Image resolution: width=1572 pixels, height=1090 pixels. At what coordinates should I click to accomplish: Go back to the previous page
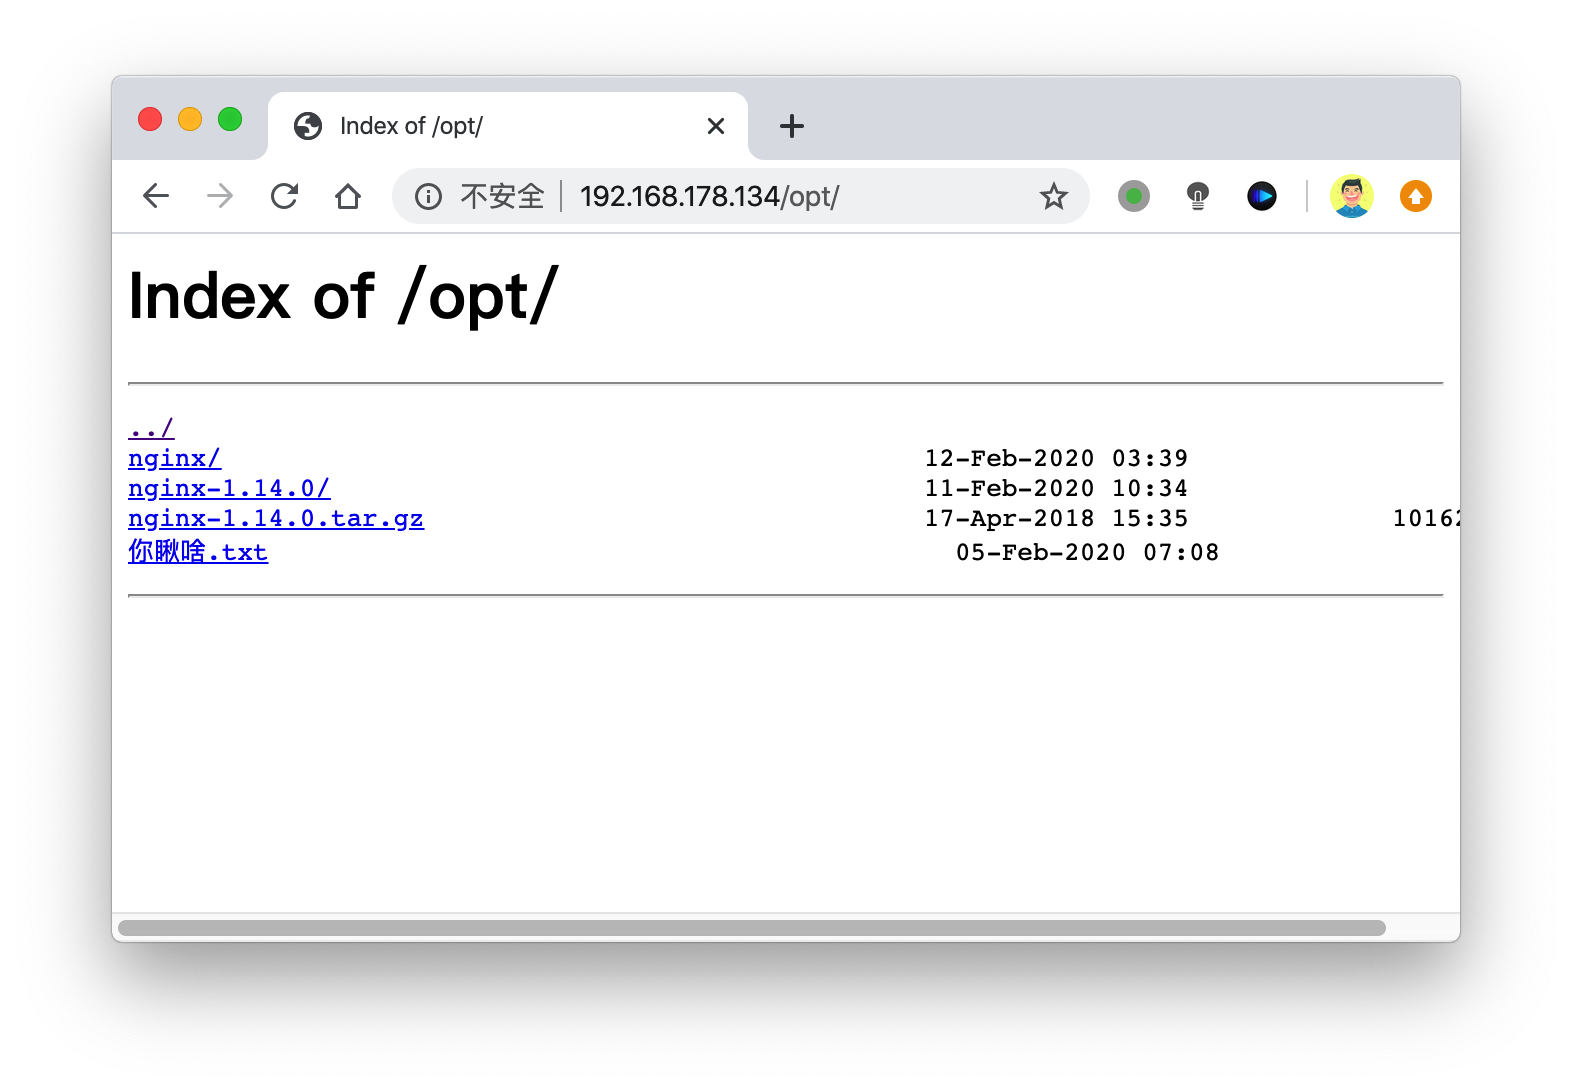[156, 196]
